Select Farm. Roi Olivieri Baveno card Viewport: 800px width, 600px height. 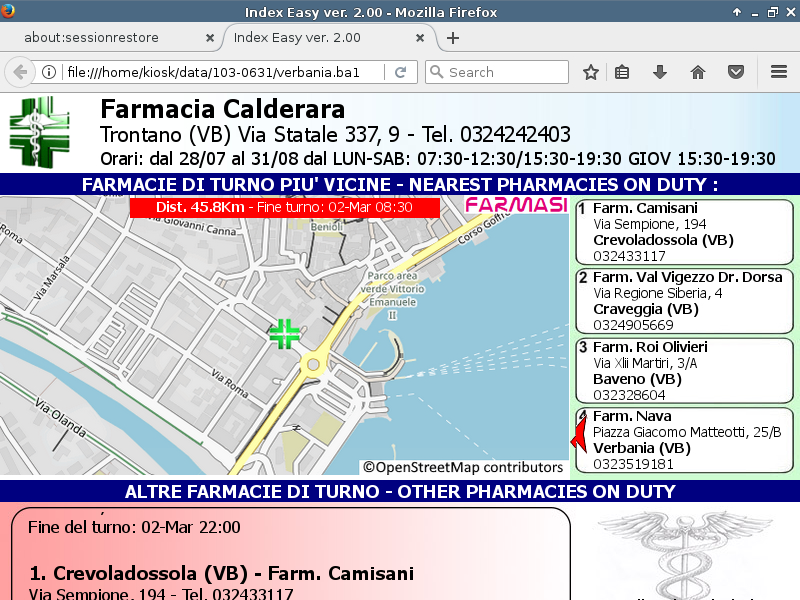[684, 370]
